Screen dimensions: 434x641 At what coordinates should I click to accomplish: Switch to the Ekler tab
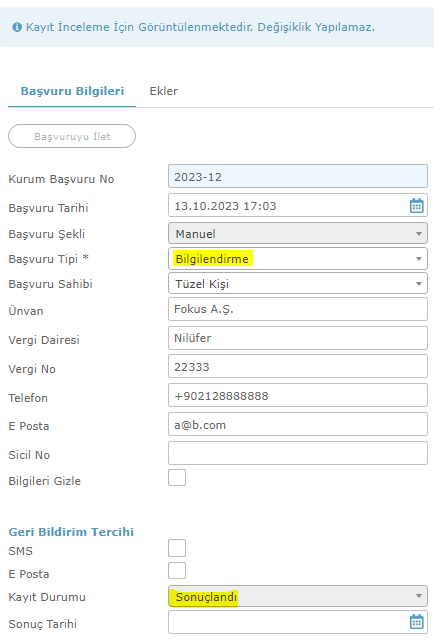pos(163,91)
